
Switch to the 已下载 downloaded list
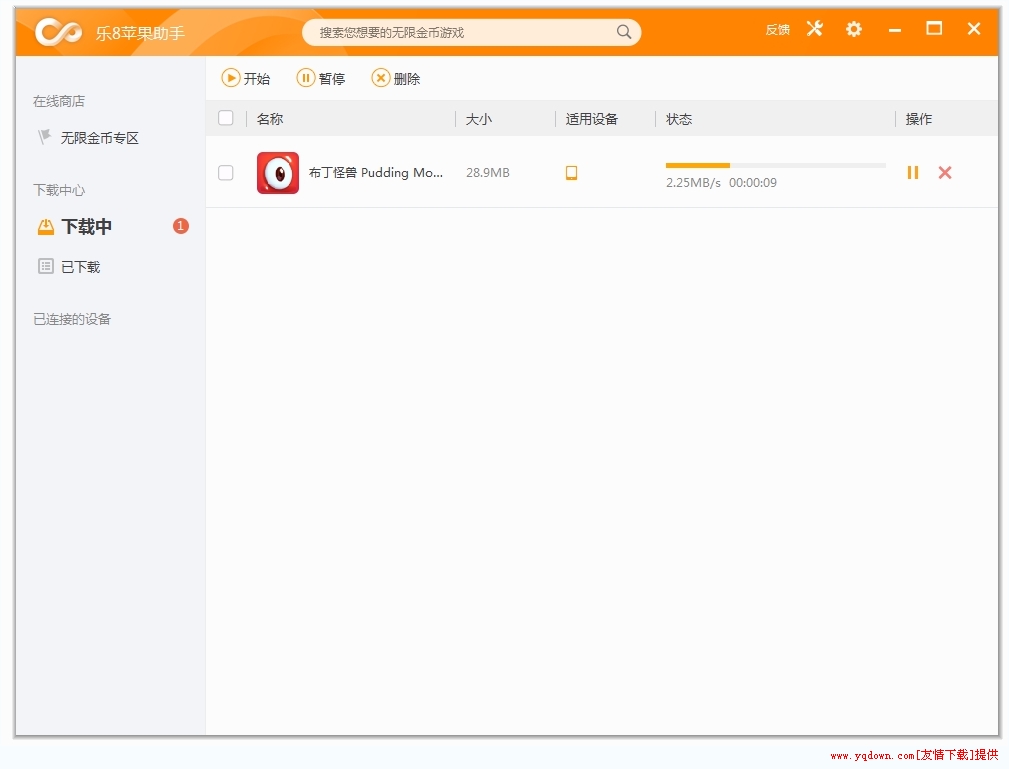[80, 267]
